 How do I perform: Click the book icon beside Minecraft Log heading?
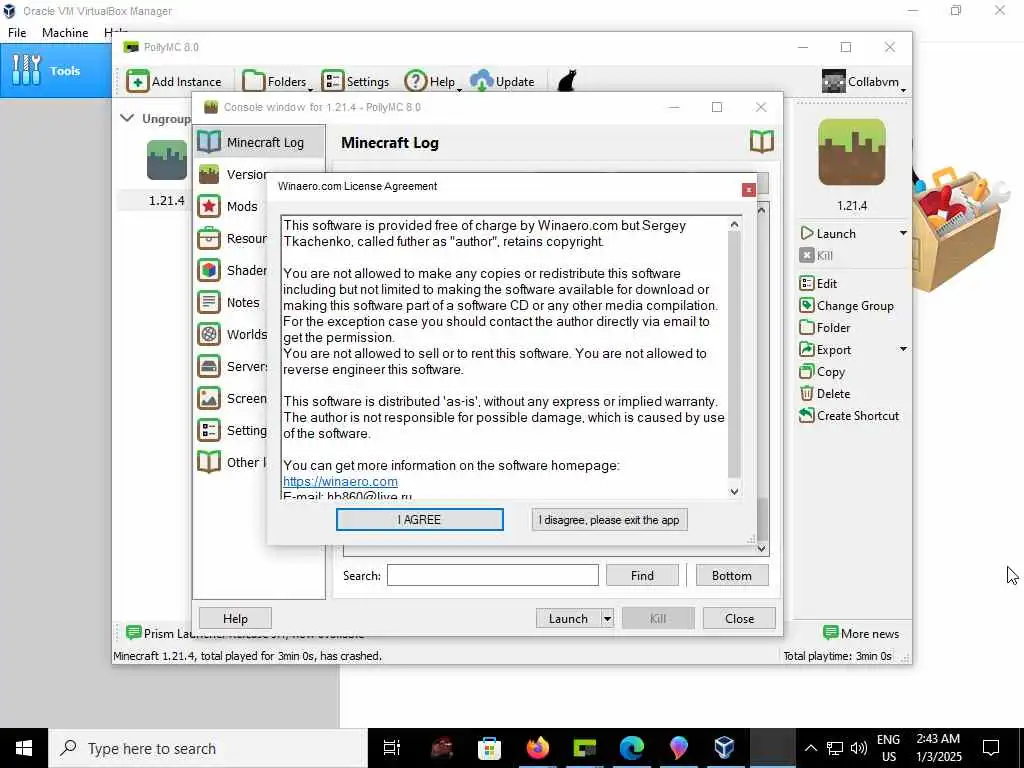tap(761, 142)
